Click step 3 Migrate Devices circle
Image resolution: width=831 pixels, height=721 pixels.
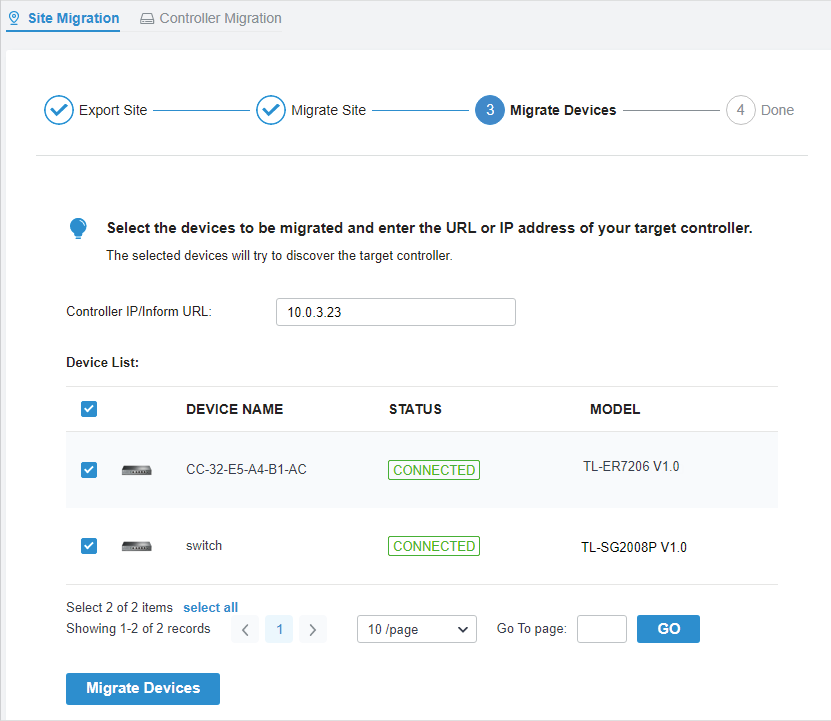pos(490,110)
